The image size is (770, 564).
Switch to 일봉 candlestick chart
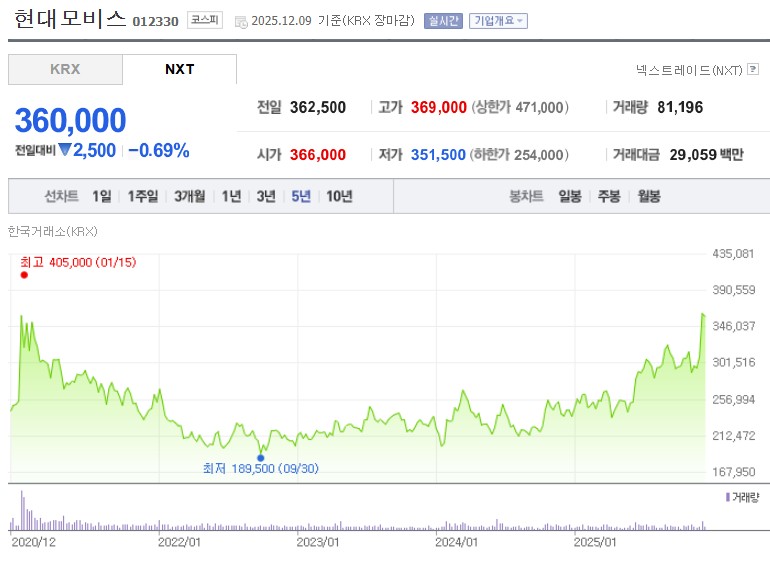click(570, 196)
